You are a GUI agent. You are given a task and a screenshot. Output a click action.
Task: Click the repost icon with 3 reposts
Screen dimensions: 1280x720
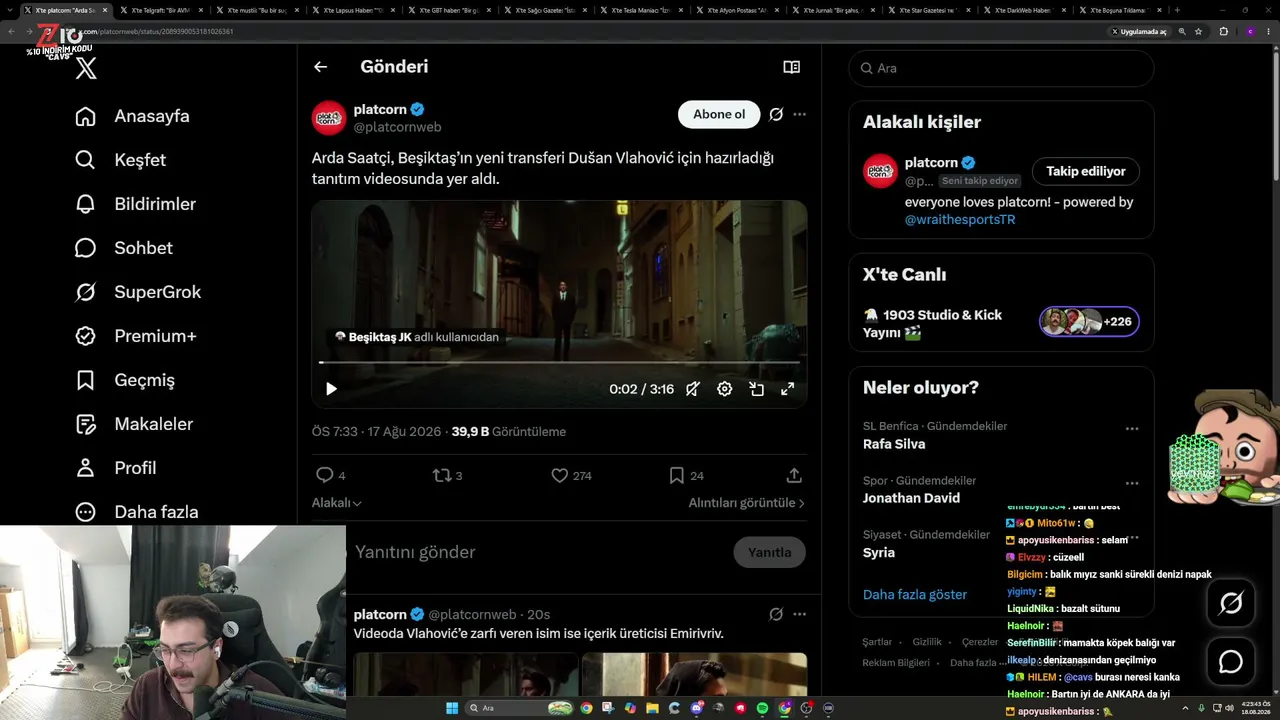coord(441,475)
